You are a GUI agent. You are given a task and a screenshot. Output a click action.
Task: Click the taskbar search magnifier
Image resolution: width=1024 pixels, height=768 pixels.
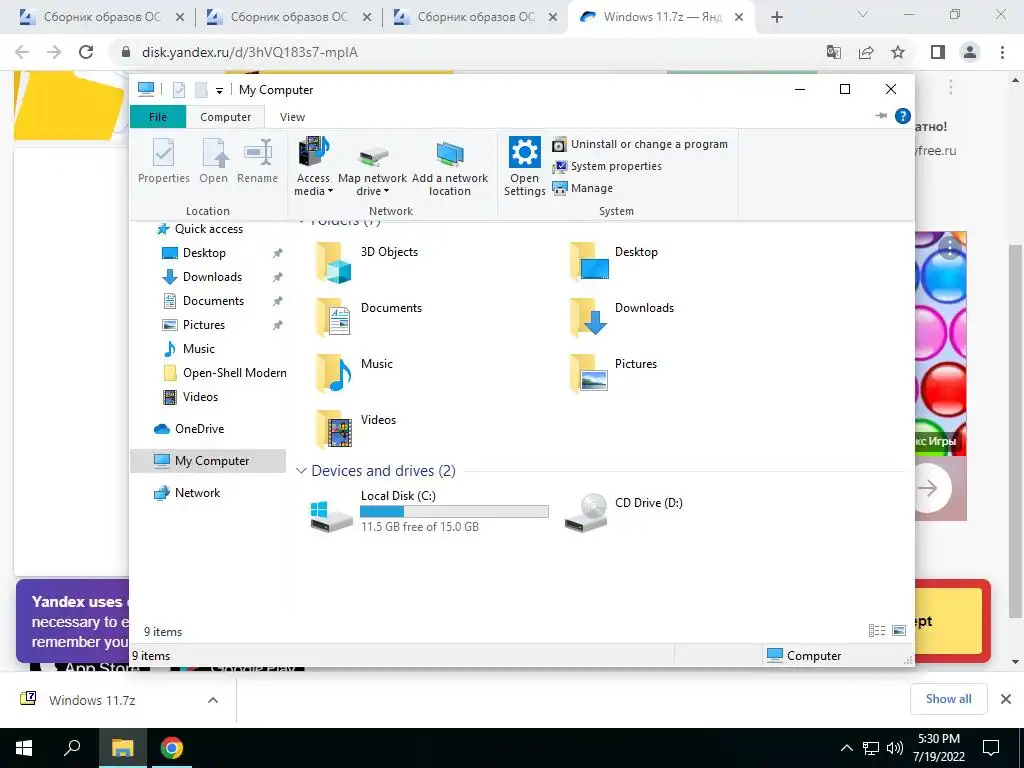[x=72, y=748]
